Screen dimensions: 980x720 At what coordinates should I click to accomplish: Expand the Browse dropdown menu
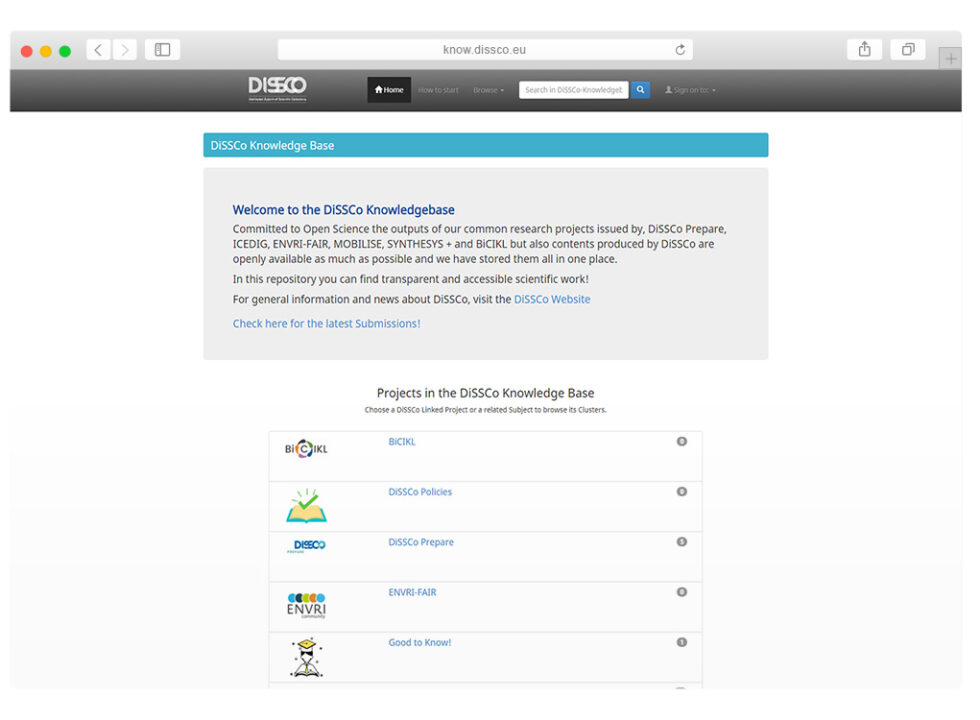point(488,89)
